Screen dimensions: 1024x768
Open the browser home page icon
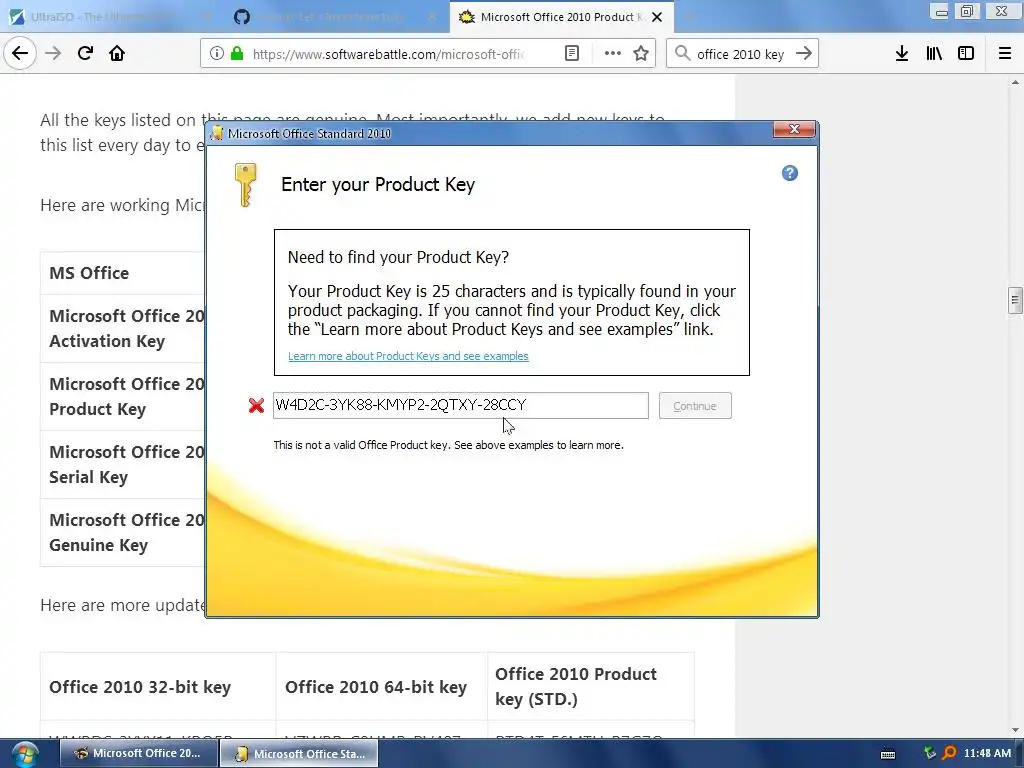coord(117,53)
